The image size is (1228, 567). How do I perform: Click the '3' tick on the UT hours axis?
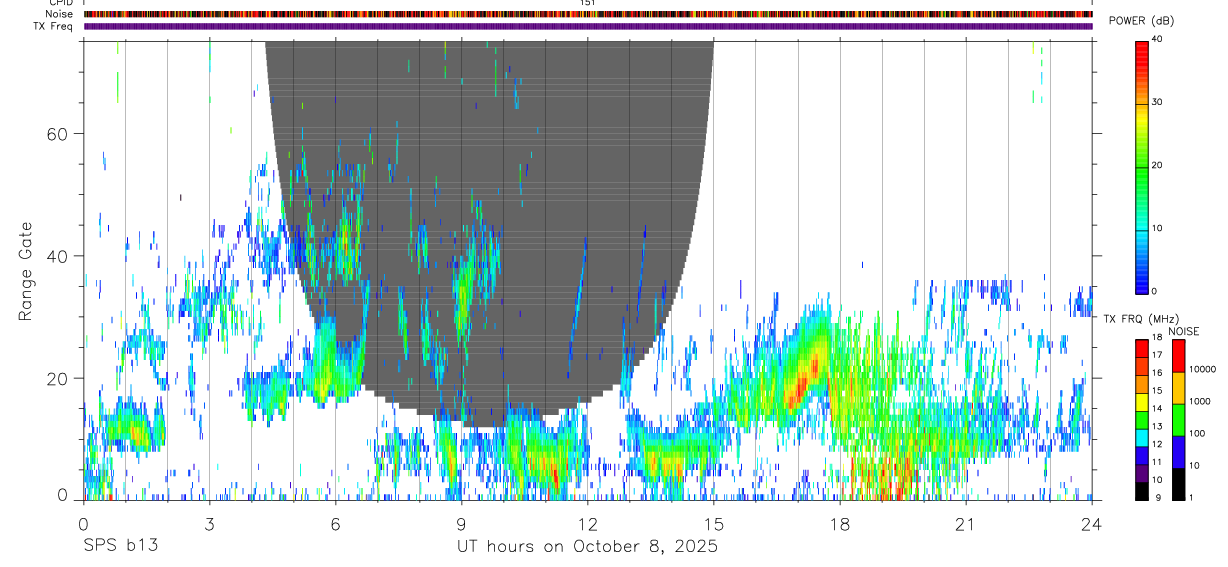point(209,524)
